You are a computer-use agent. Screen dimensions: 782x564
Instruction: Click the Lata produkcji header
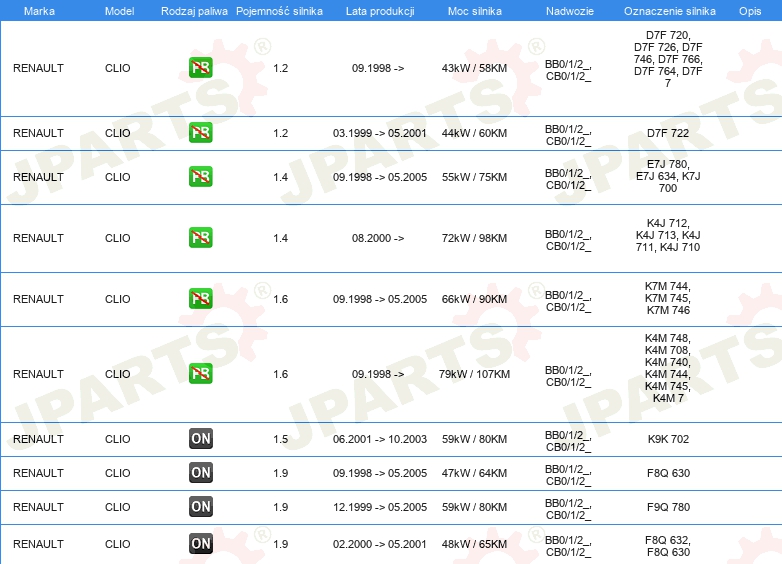point(380,11)
